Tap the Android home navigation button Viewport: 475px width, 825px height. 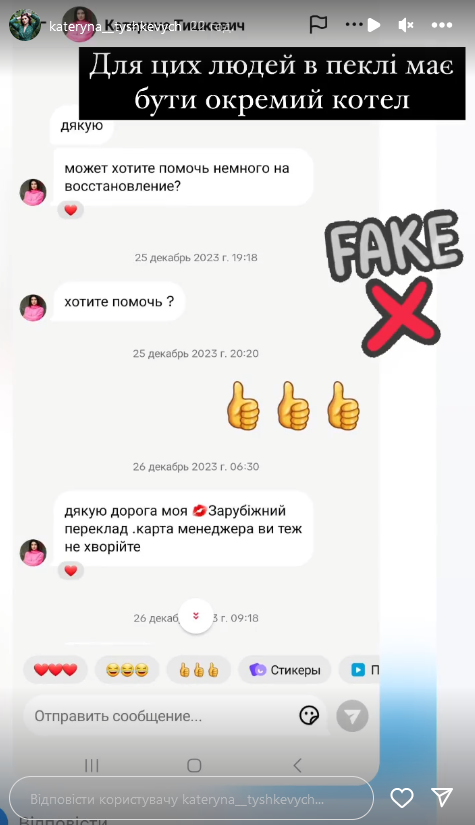click(194, 765)
